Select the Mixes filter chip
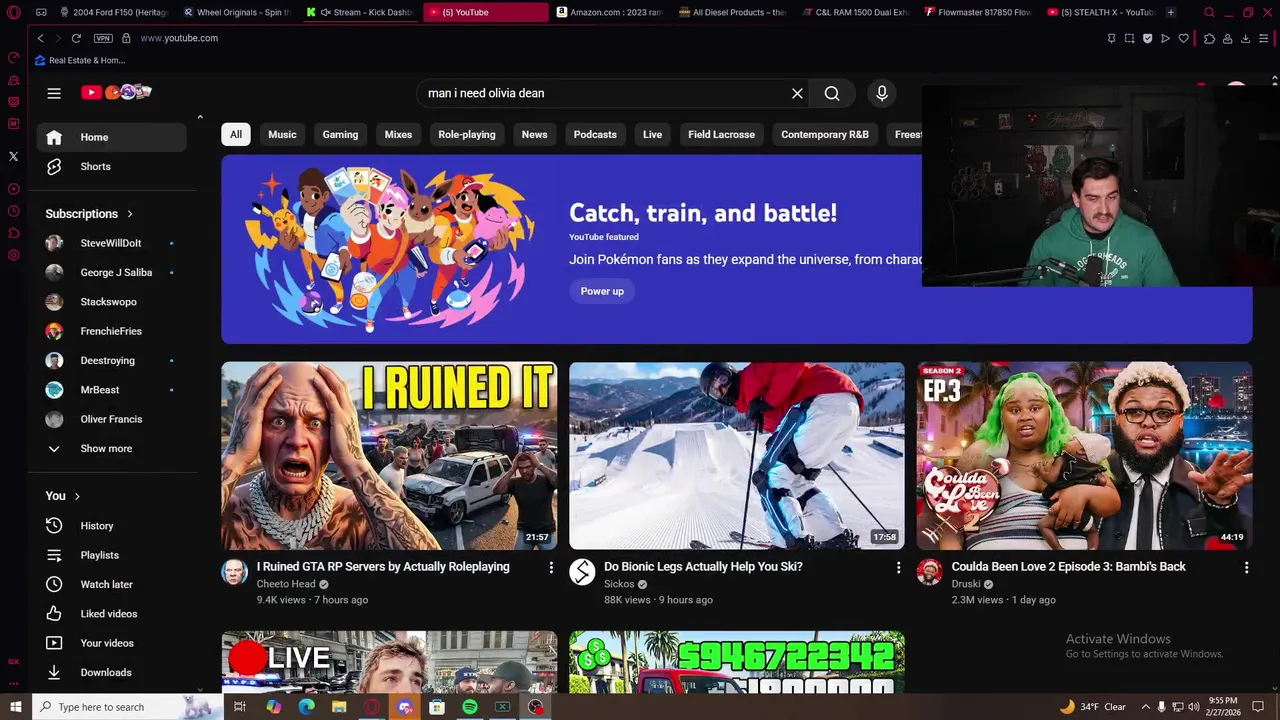The image size is (1280, 720). coord(398,134)
